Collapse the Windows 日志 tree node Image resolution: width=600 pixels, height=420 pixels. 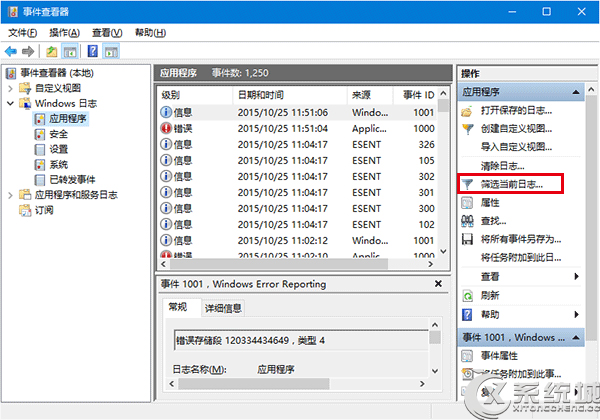click(10, 103)
